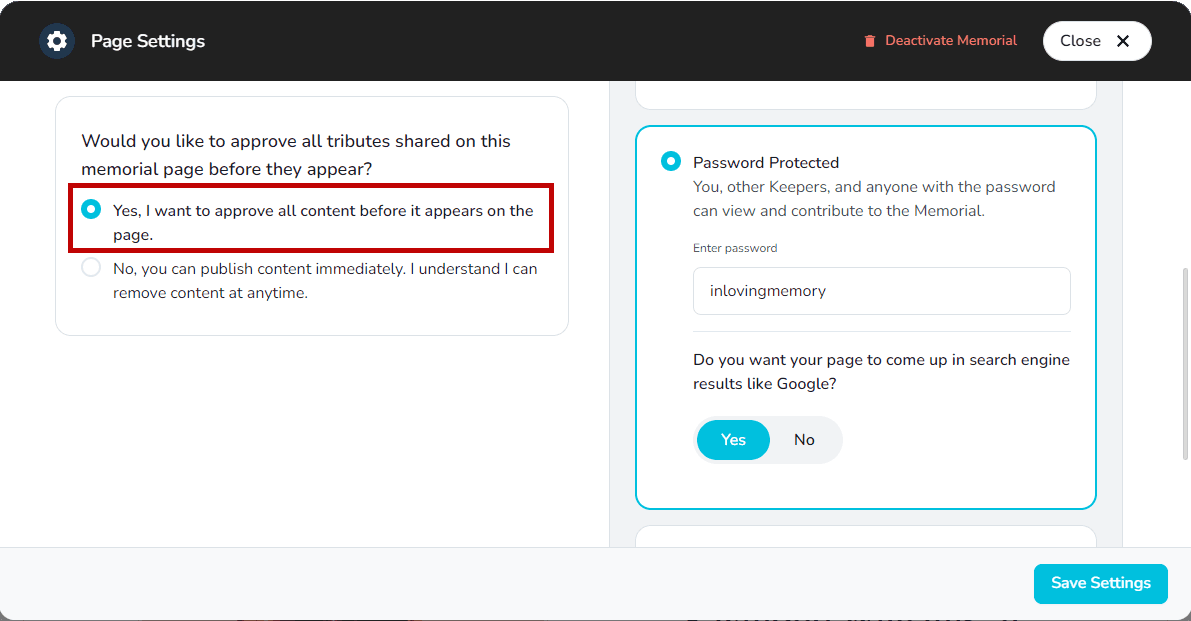Switch search engine visibility to 'No'
This screenshot has width=1191, height=621.
click(804, 440)
